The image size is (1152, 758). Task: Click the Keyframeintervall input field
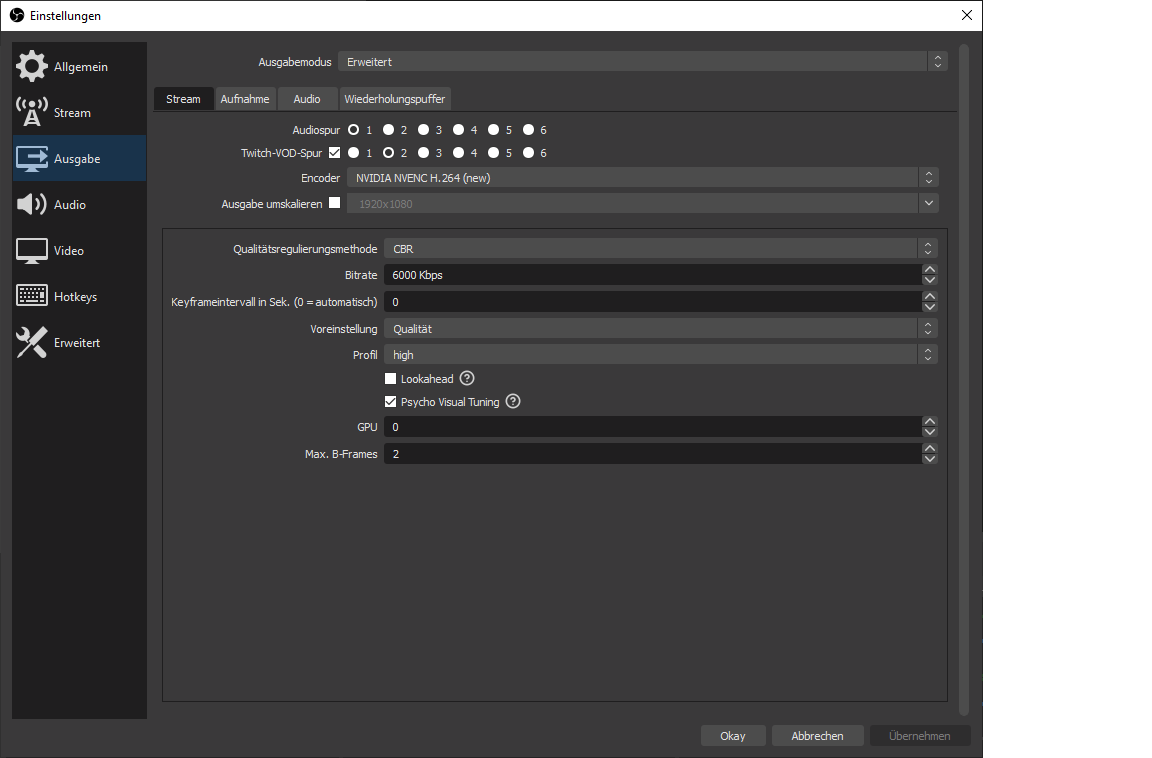point(652,302)
